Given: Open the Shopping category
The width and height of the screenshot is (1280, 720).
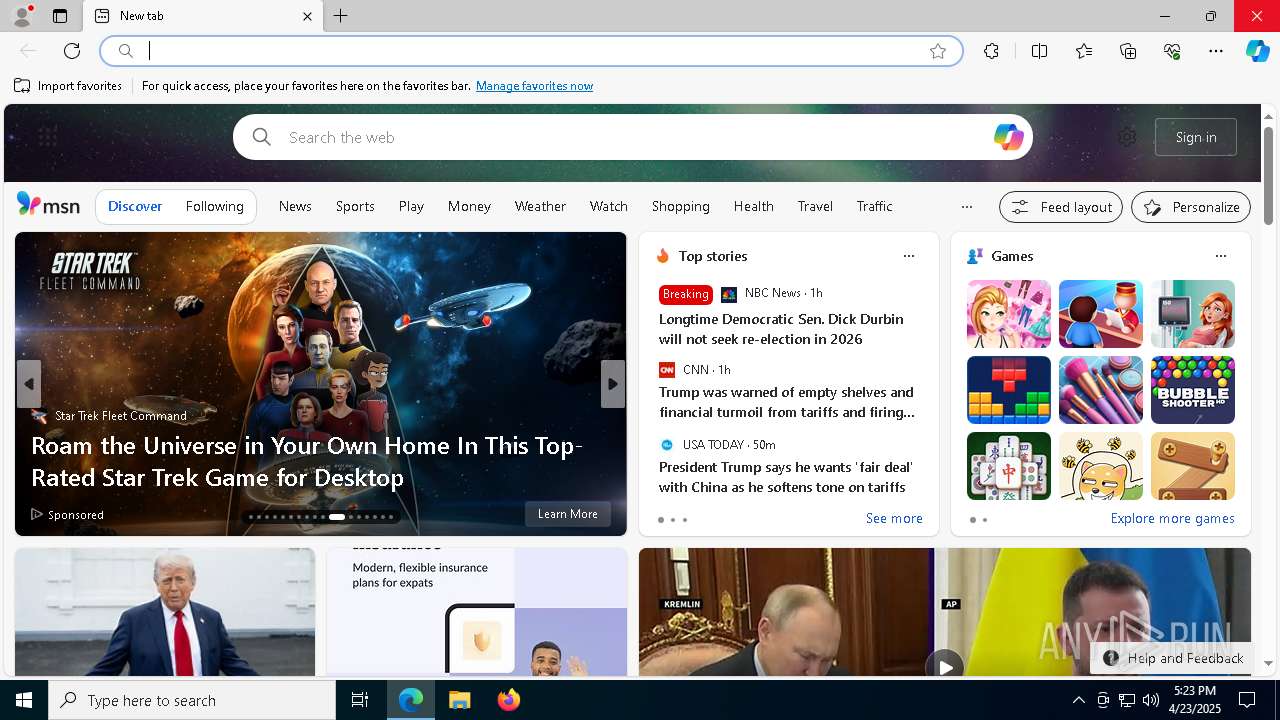Looking at the screenshot, I should click(681, 206).
